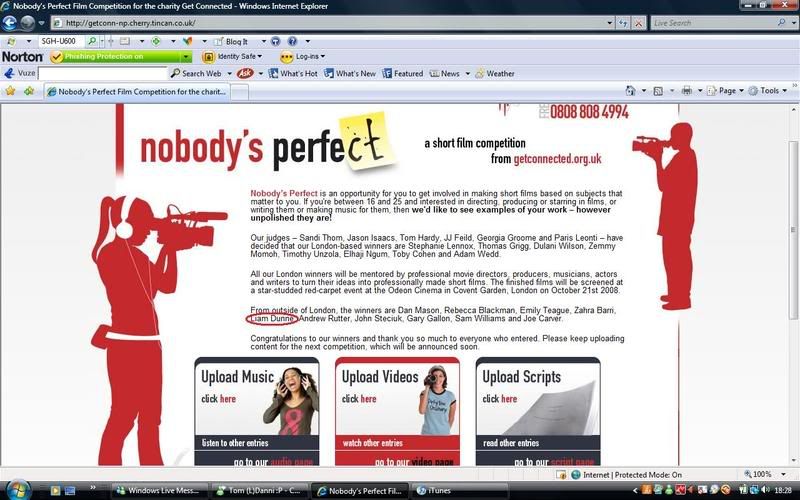Click the red Nobody's Perfect text link
800x500 pixels.
pos(284,193)
